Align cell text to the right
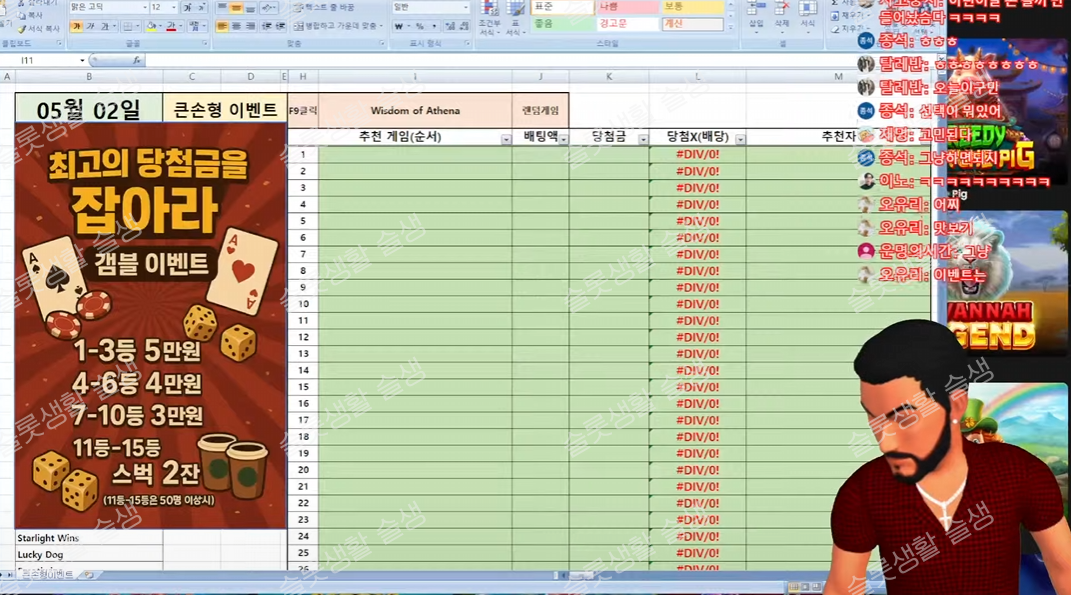Image resolution: width=1071 pixels, height=595 pixels. point(249,27)
